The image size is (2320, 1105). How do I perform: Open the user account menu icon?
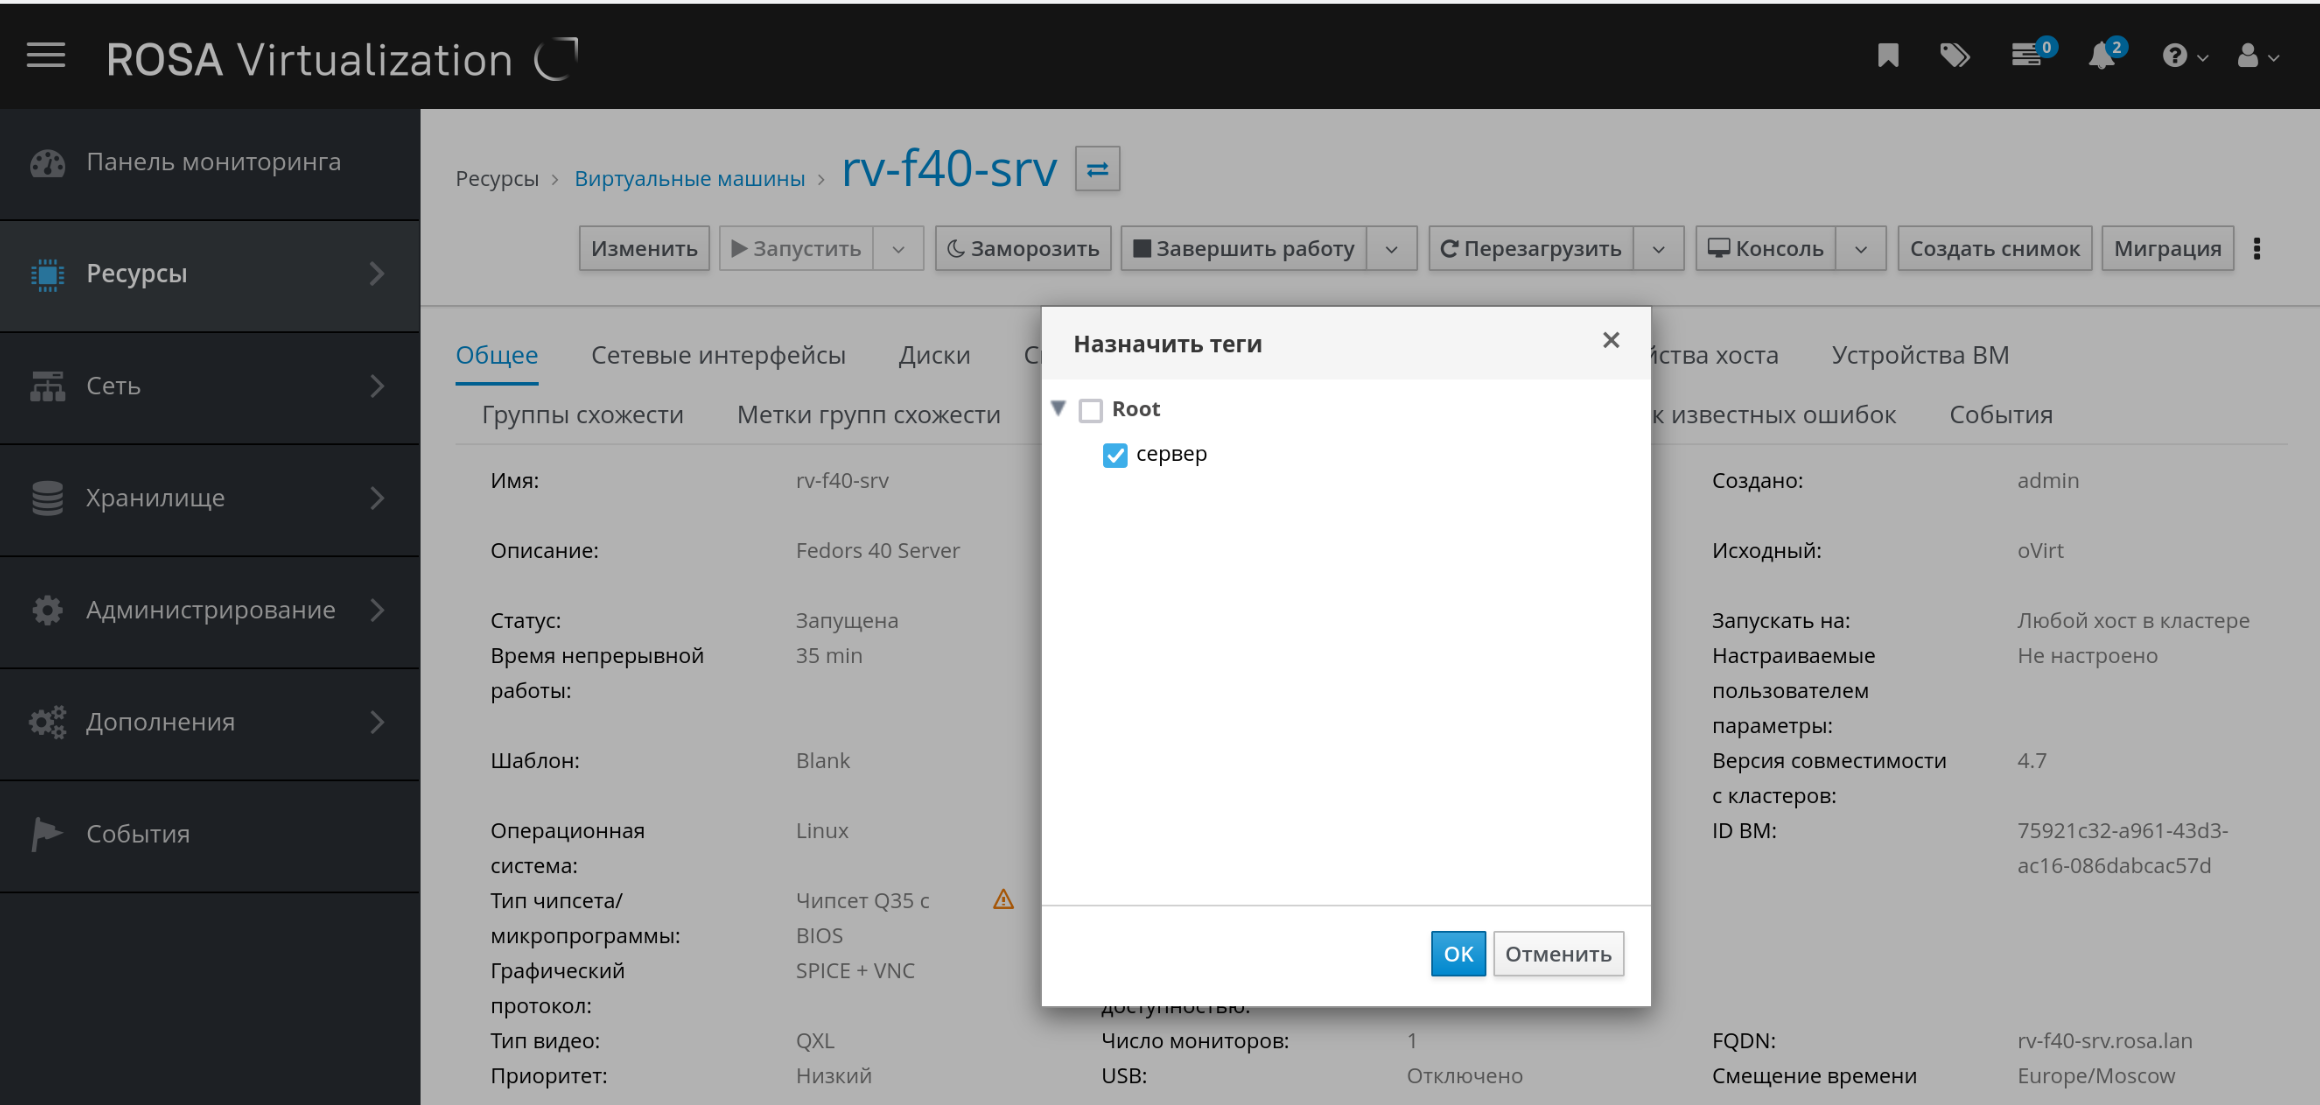(2248, 56)
